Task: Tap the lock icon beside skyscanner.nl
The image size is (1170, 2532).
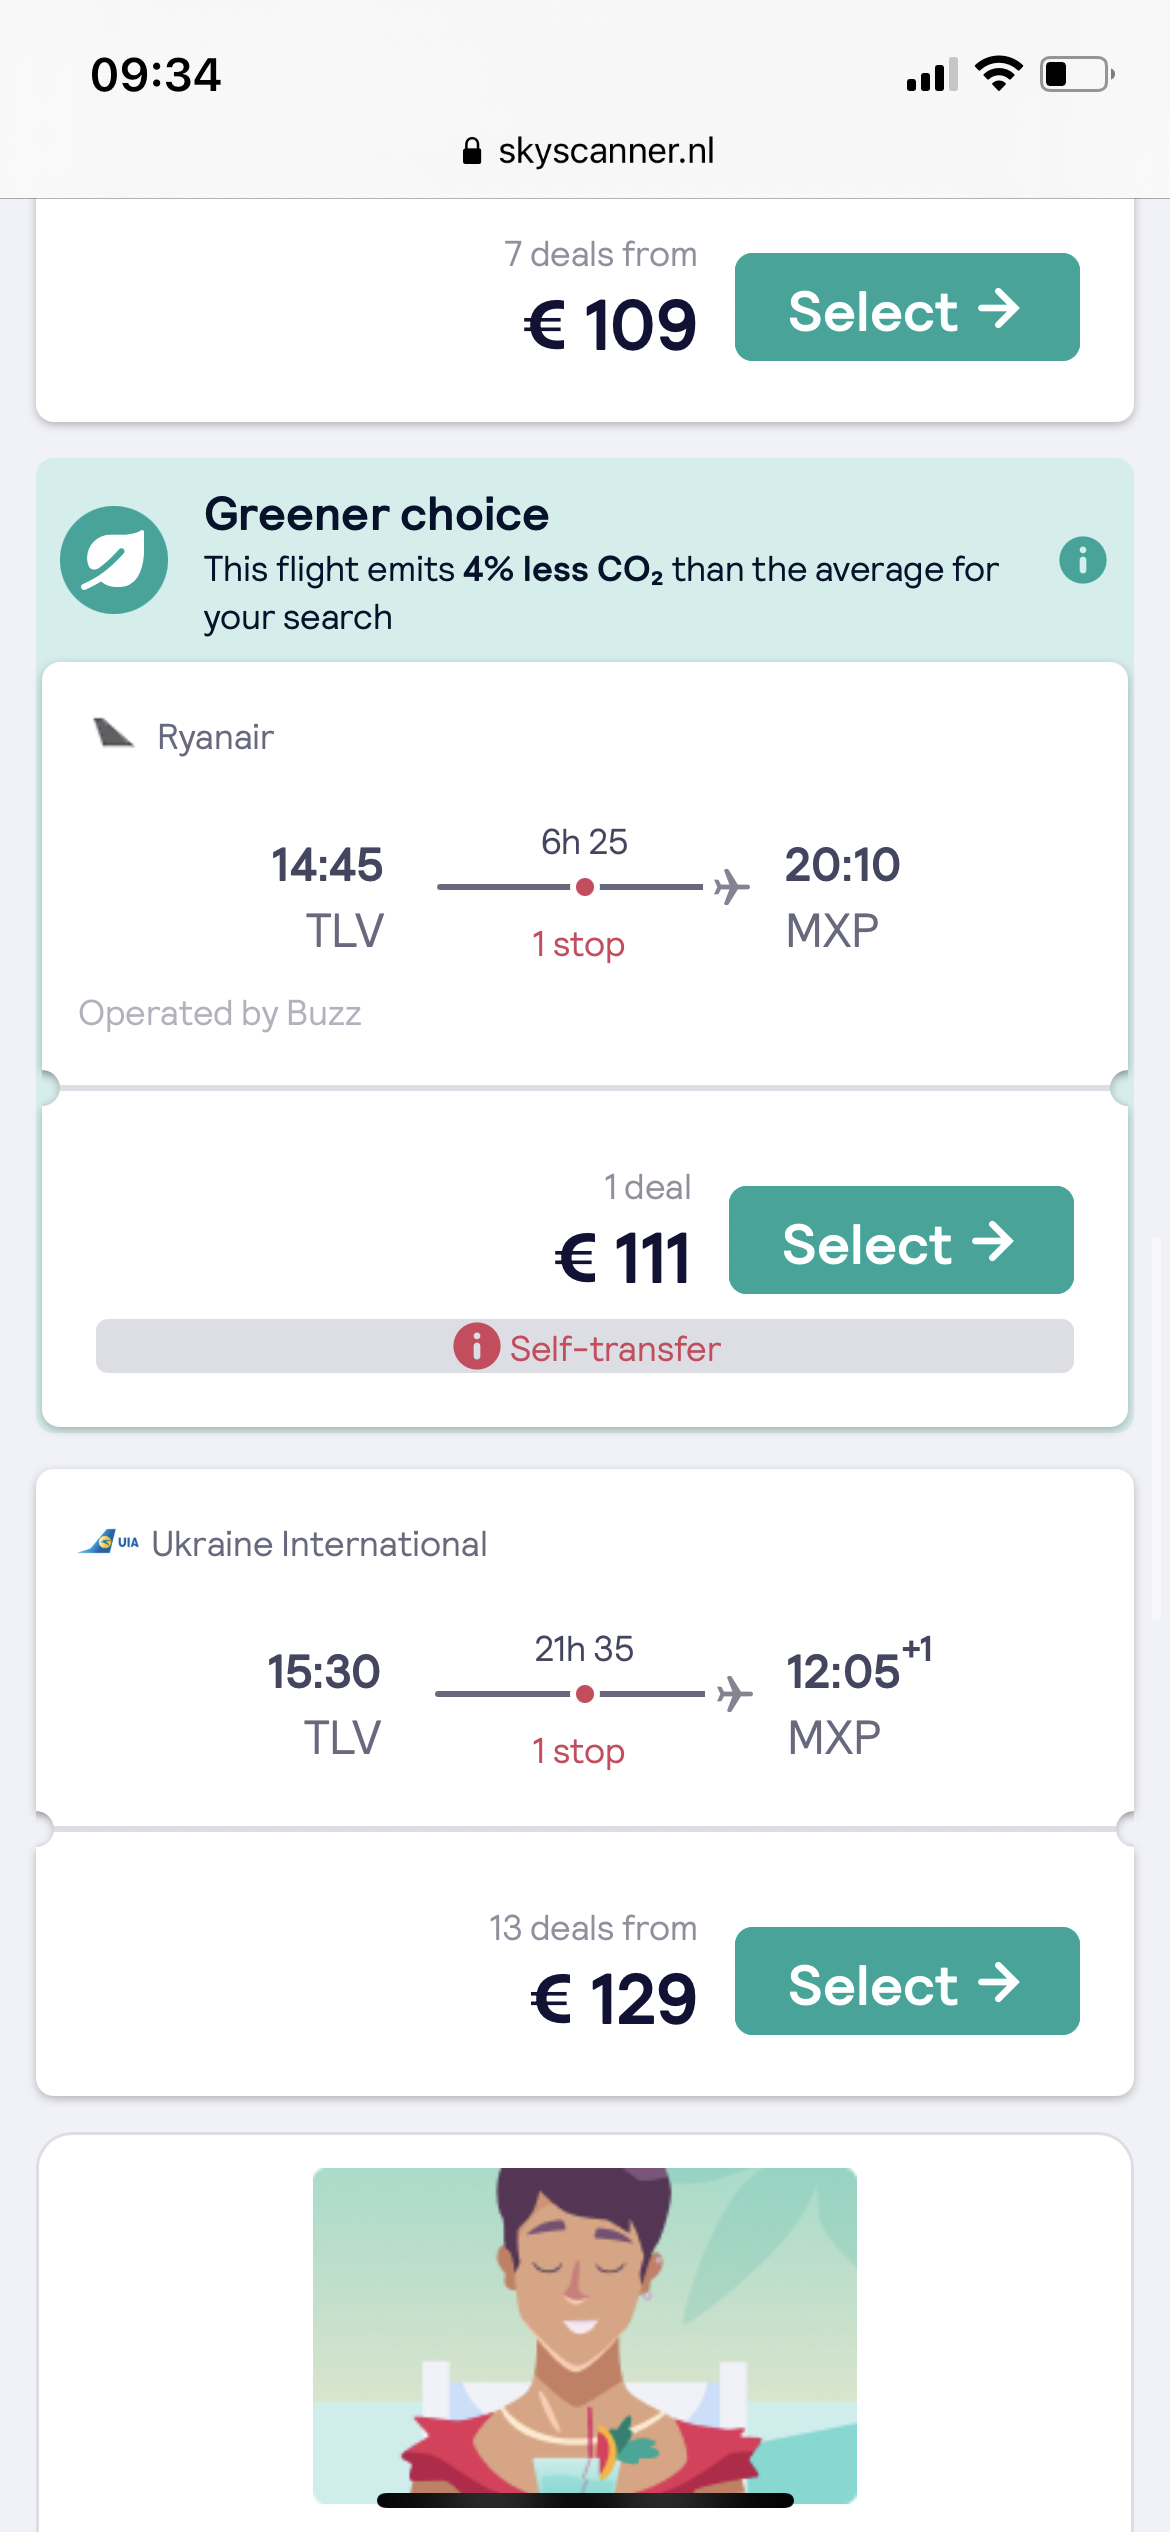Action: coord(472,151)
